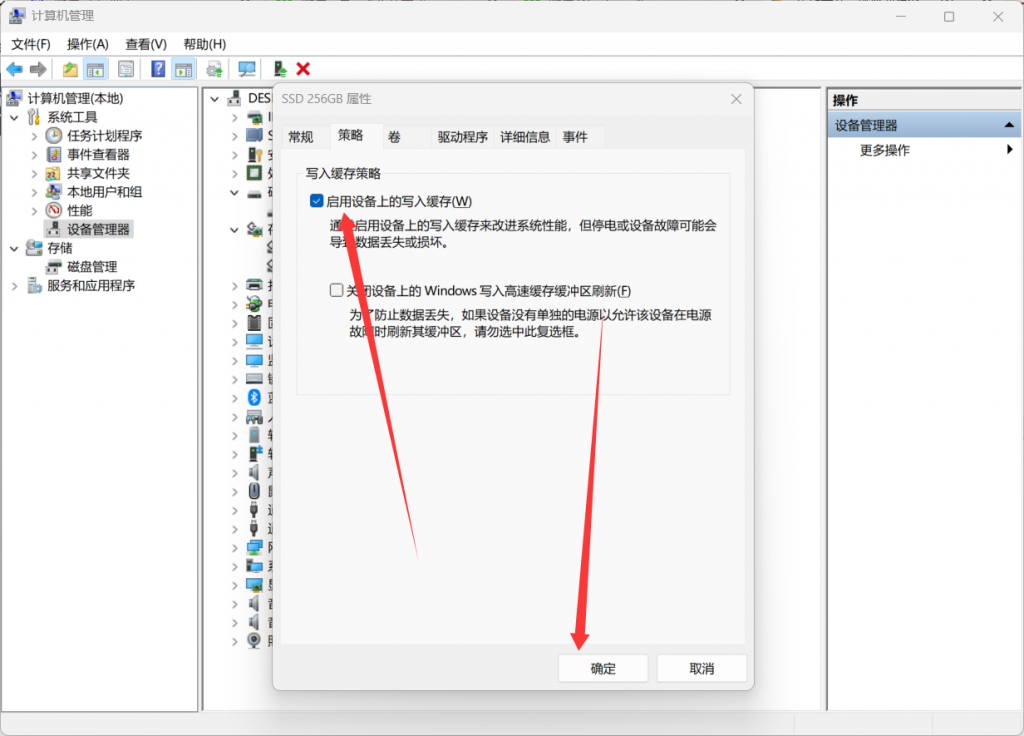Expand the 服务和应用程序 node

point(14,286)
